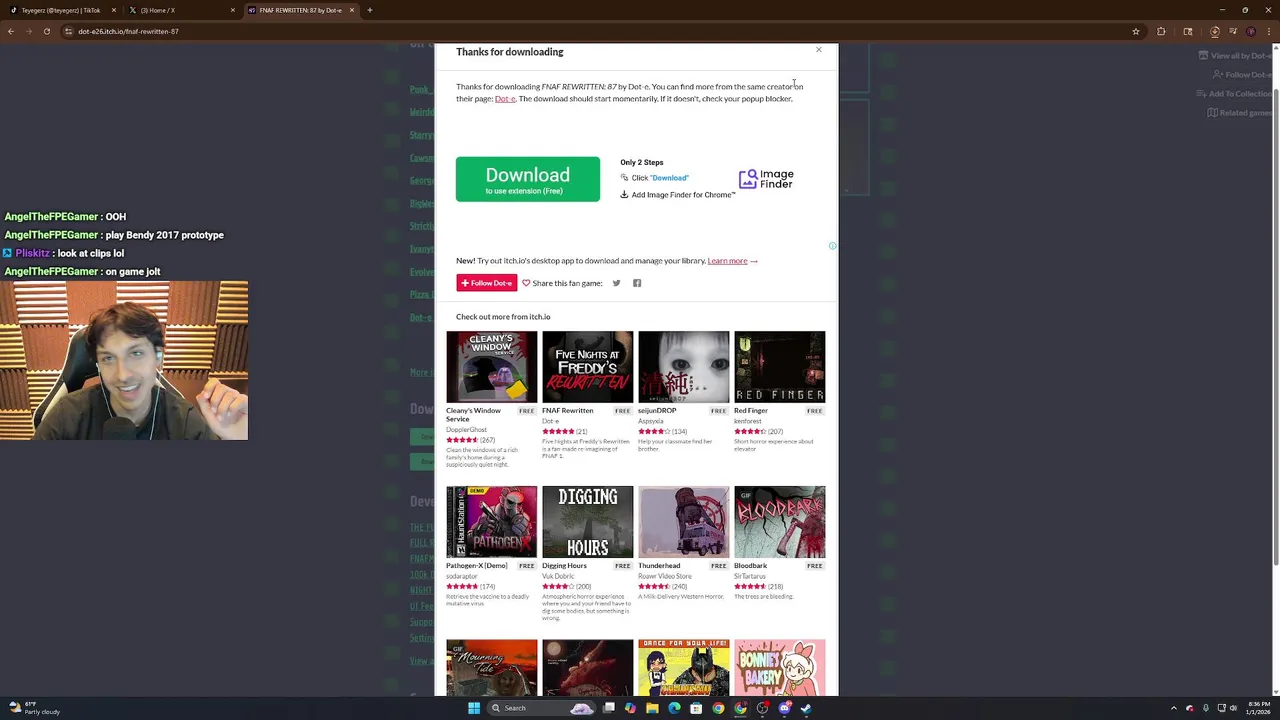The image size is (1280, 720).
Task: Open Vuk Dobric author link
Action: click(x=558, y=576)
